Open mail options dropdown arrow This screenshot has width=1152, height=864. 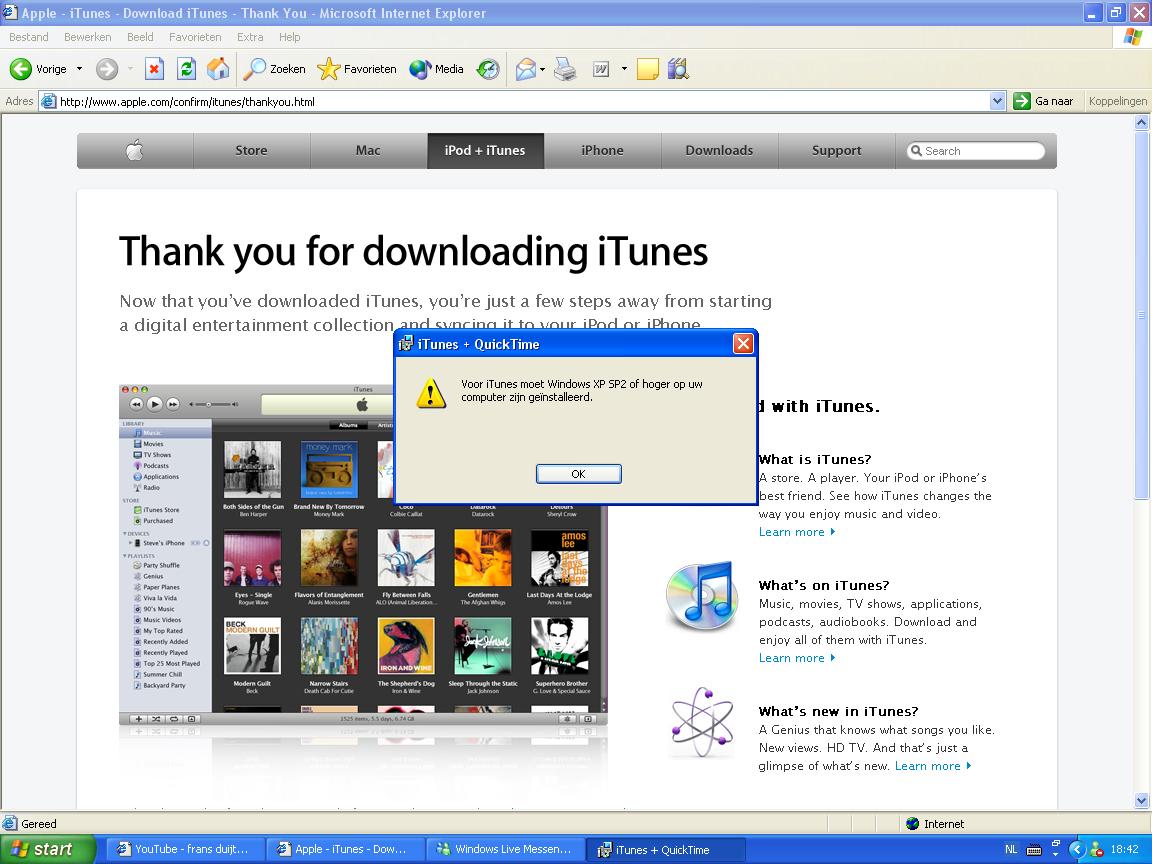[542, 69]
